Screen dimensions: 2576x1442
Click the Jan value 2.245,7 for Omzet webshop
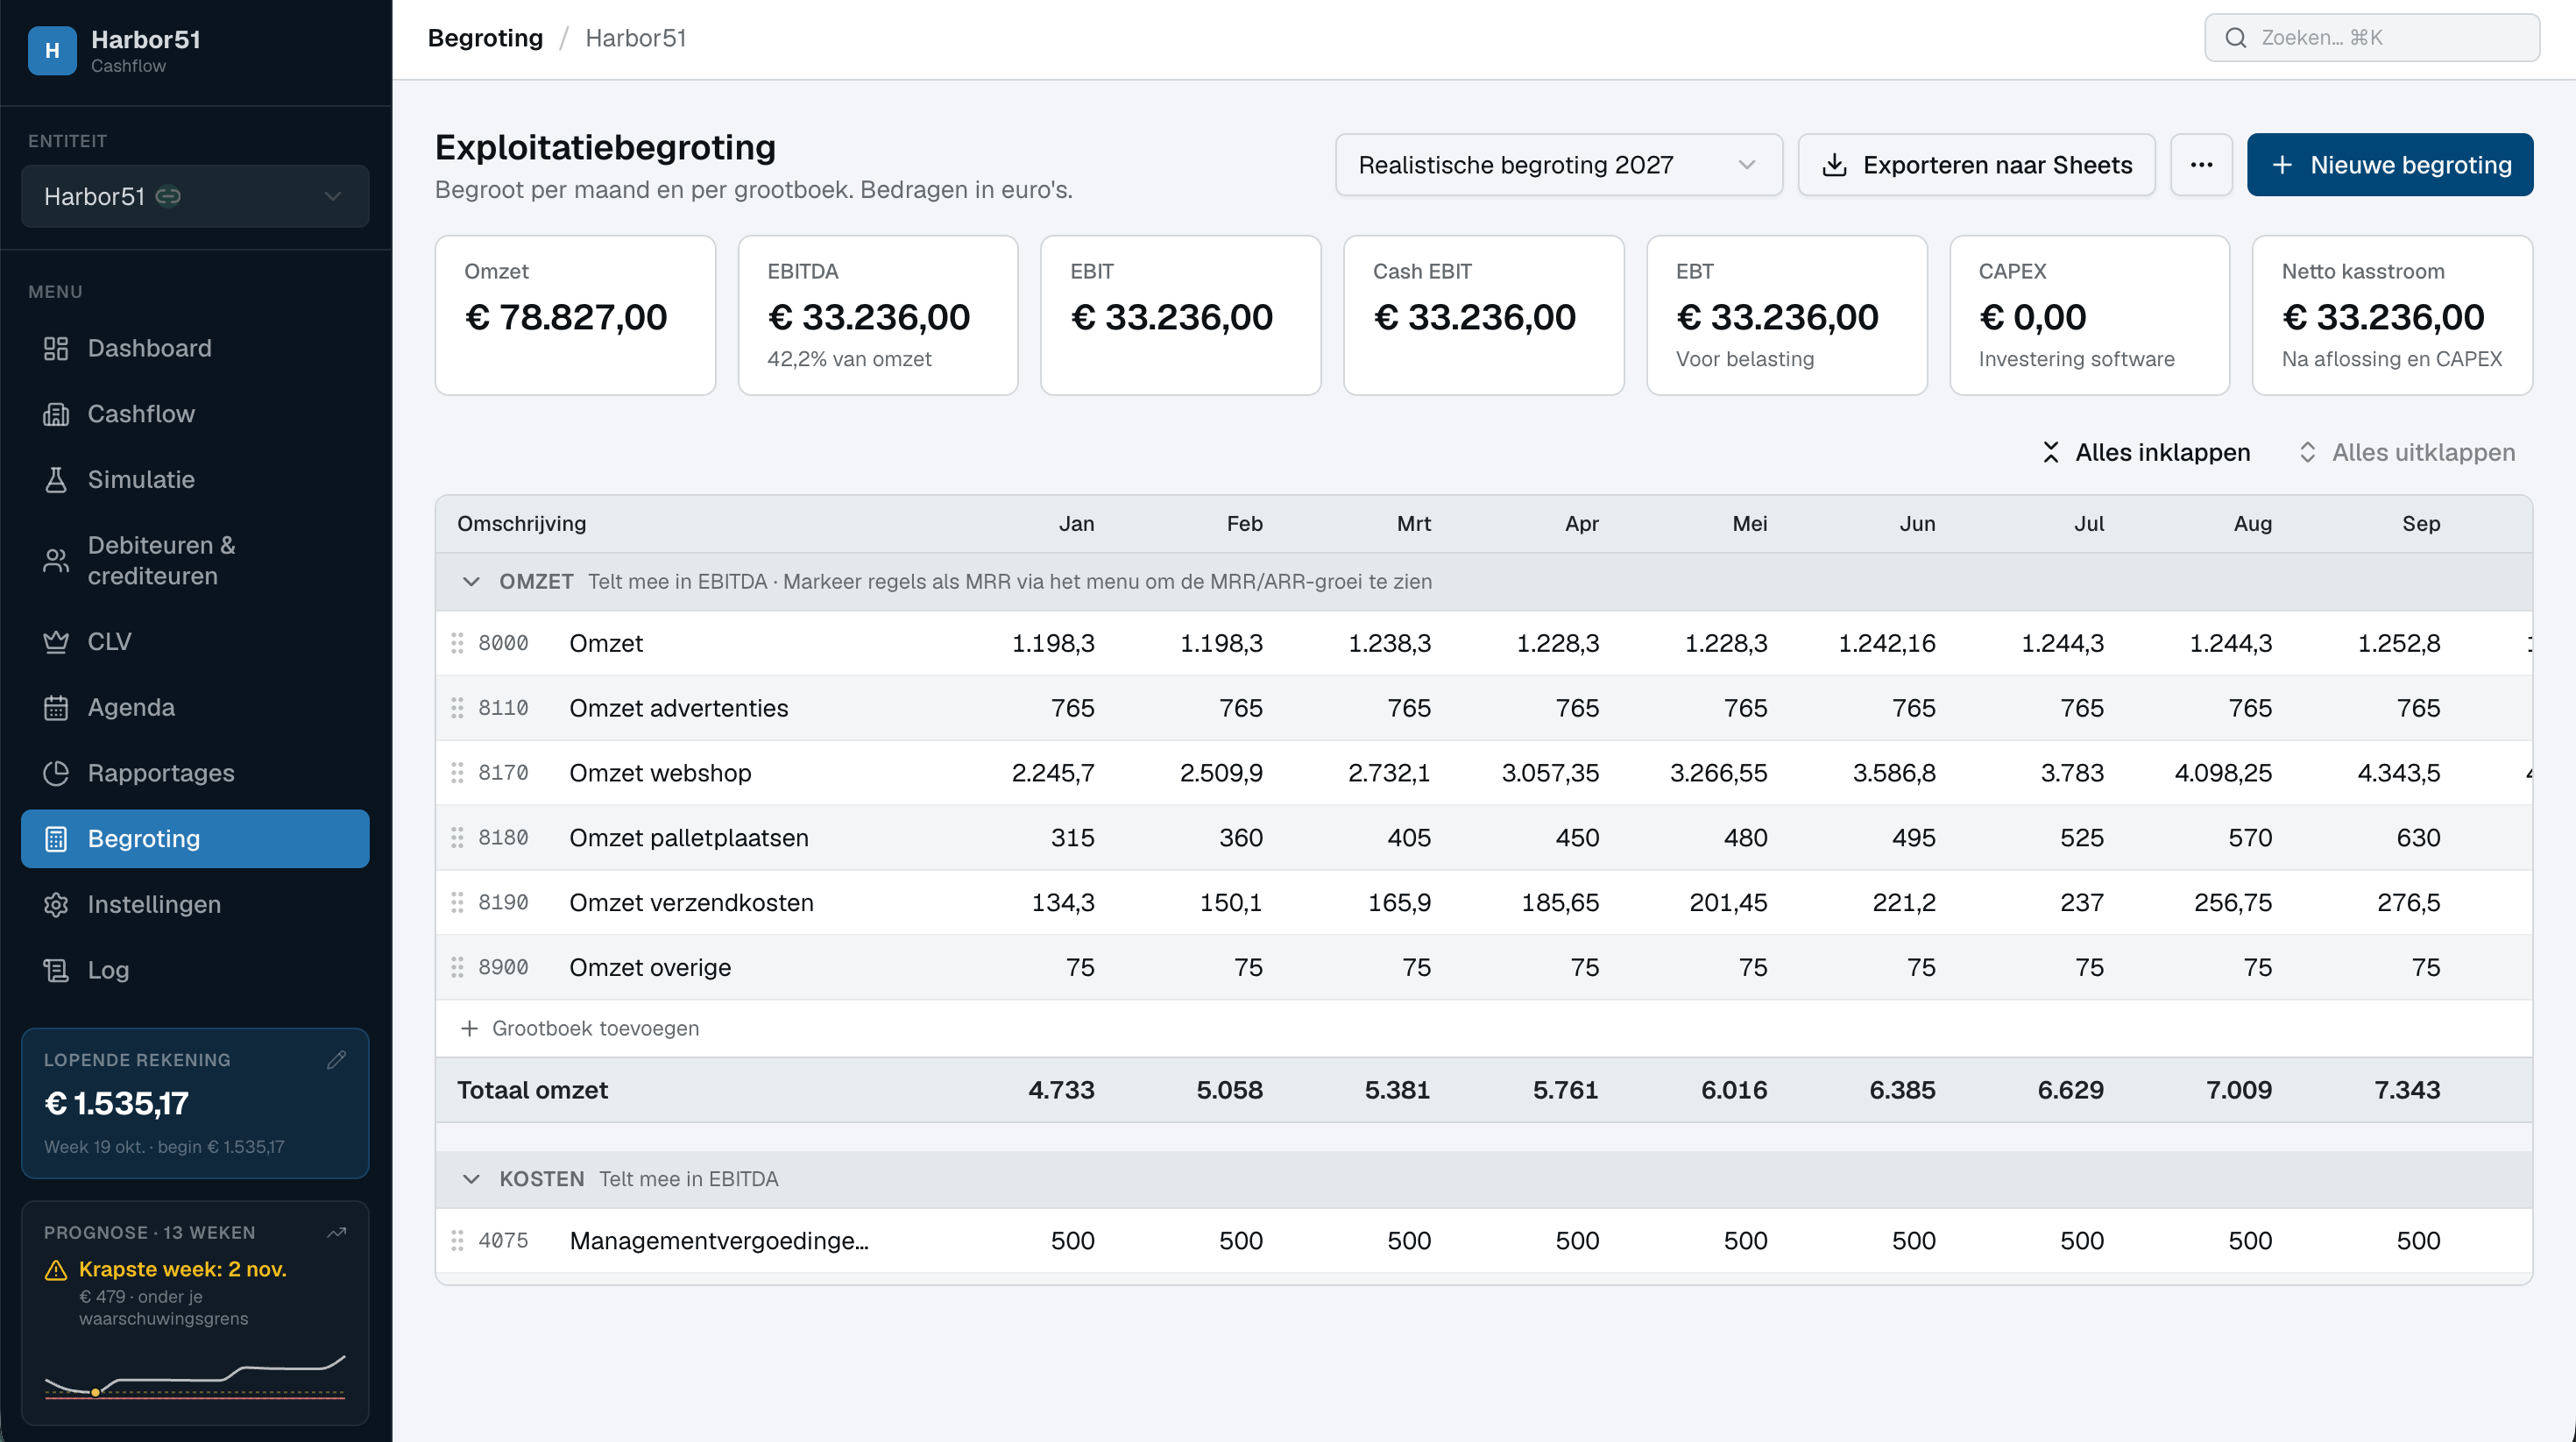tap(1053, 773)
